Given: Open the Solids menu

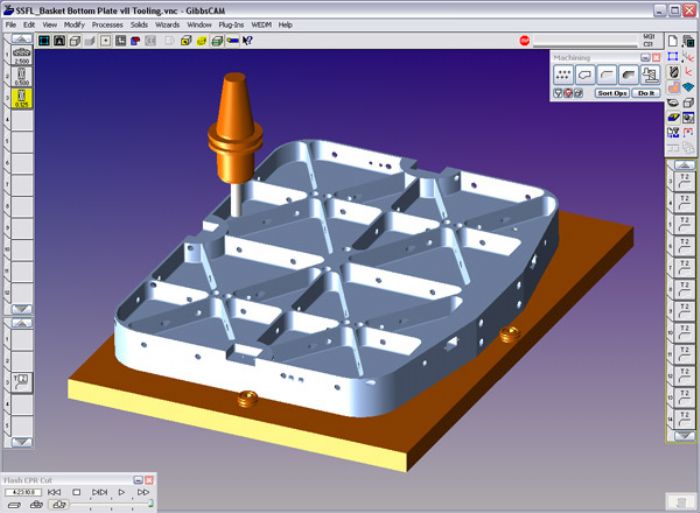Looking at the screenshot, I should [x=139, y=25].
